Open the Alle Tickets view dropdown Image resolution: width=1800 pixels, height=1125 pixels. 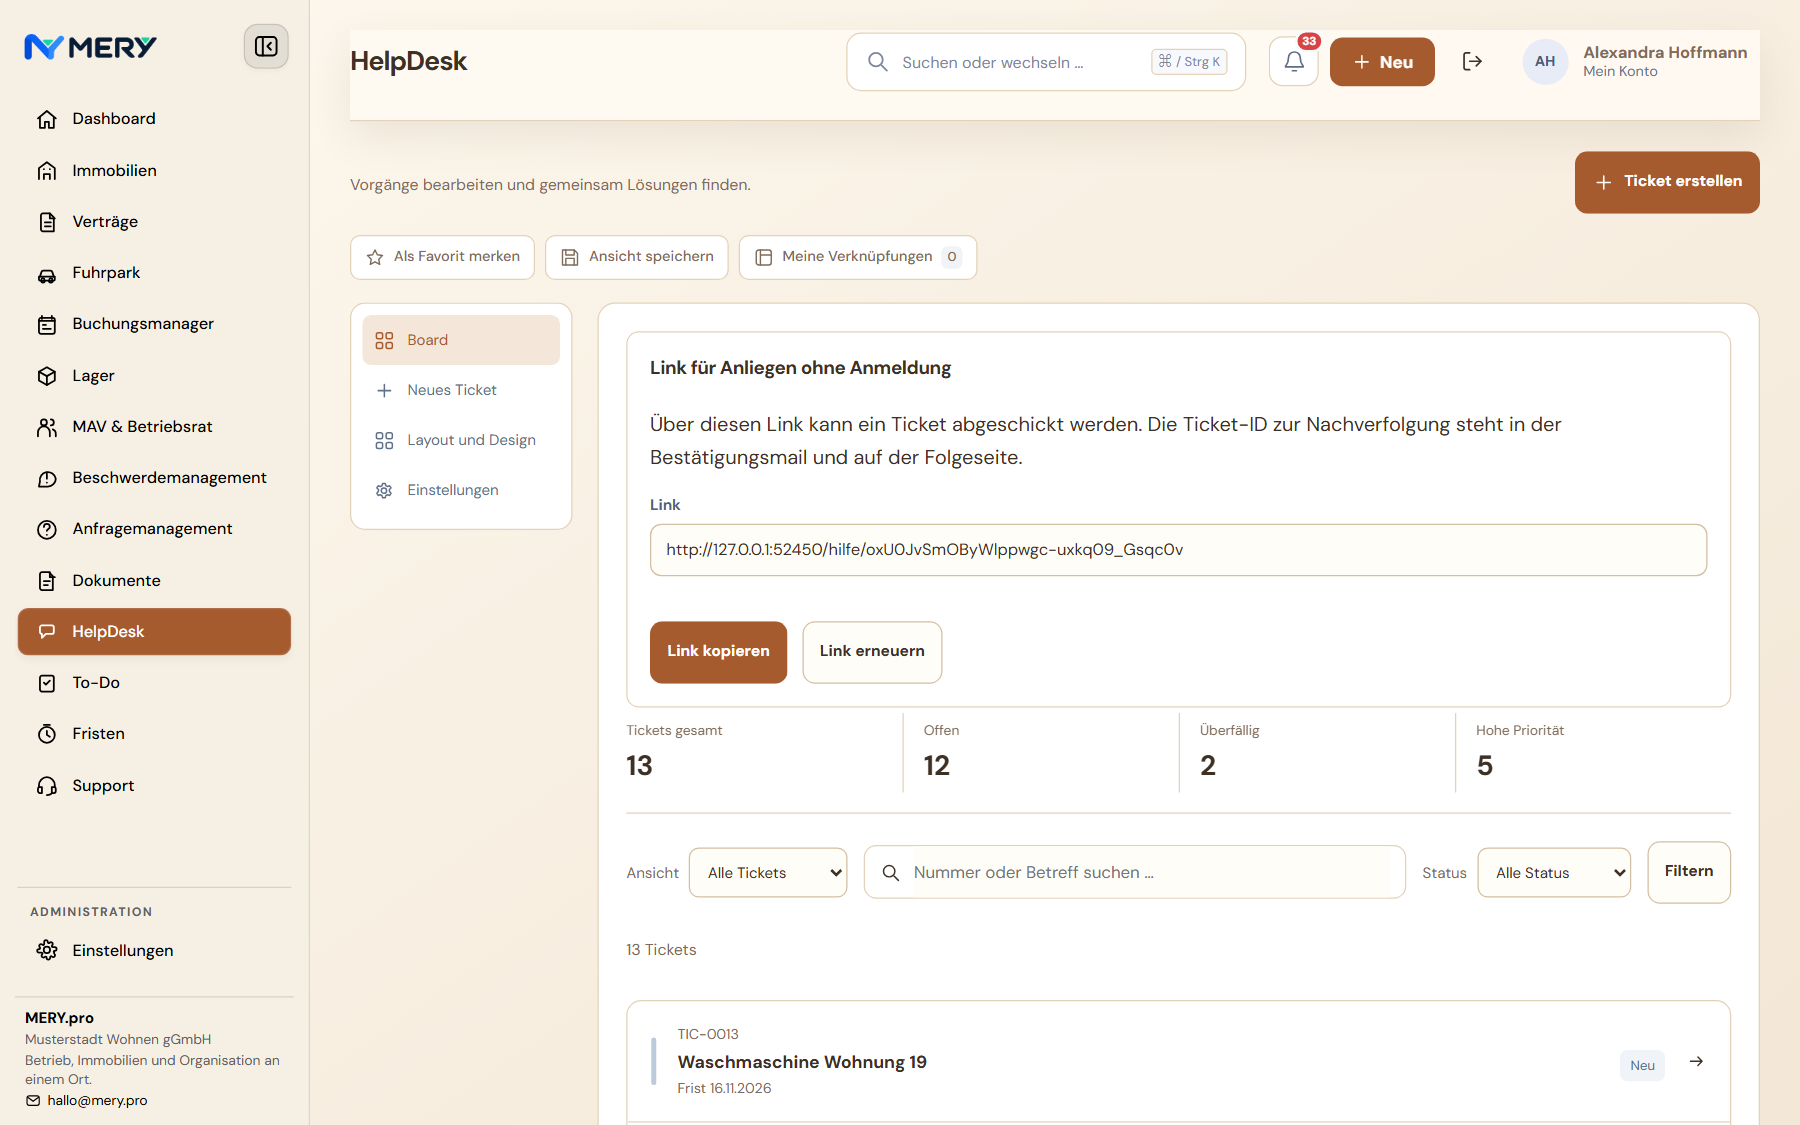point(768,873)
